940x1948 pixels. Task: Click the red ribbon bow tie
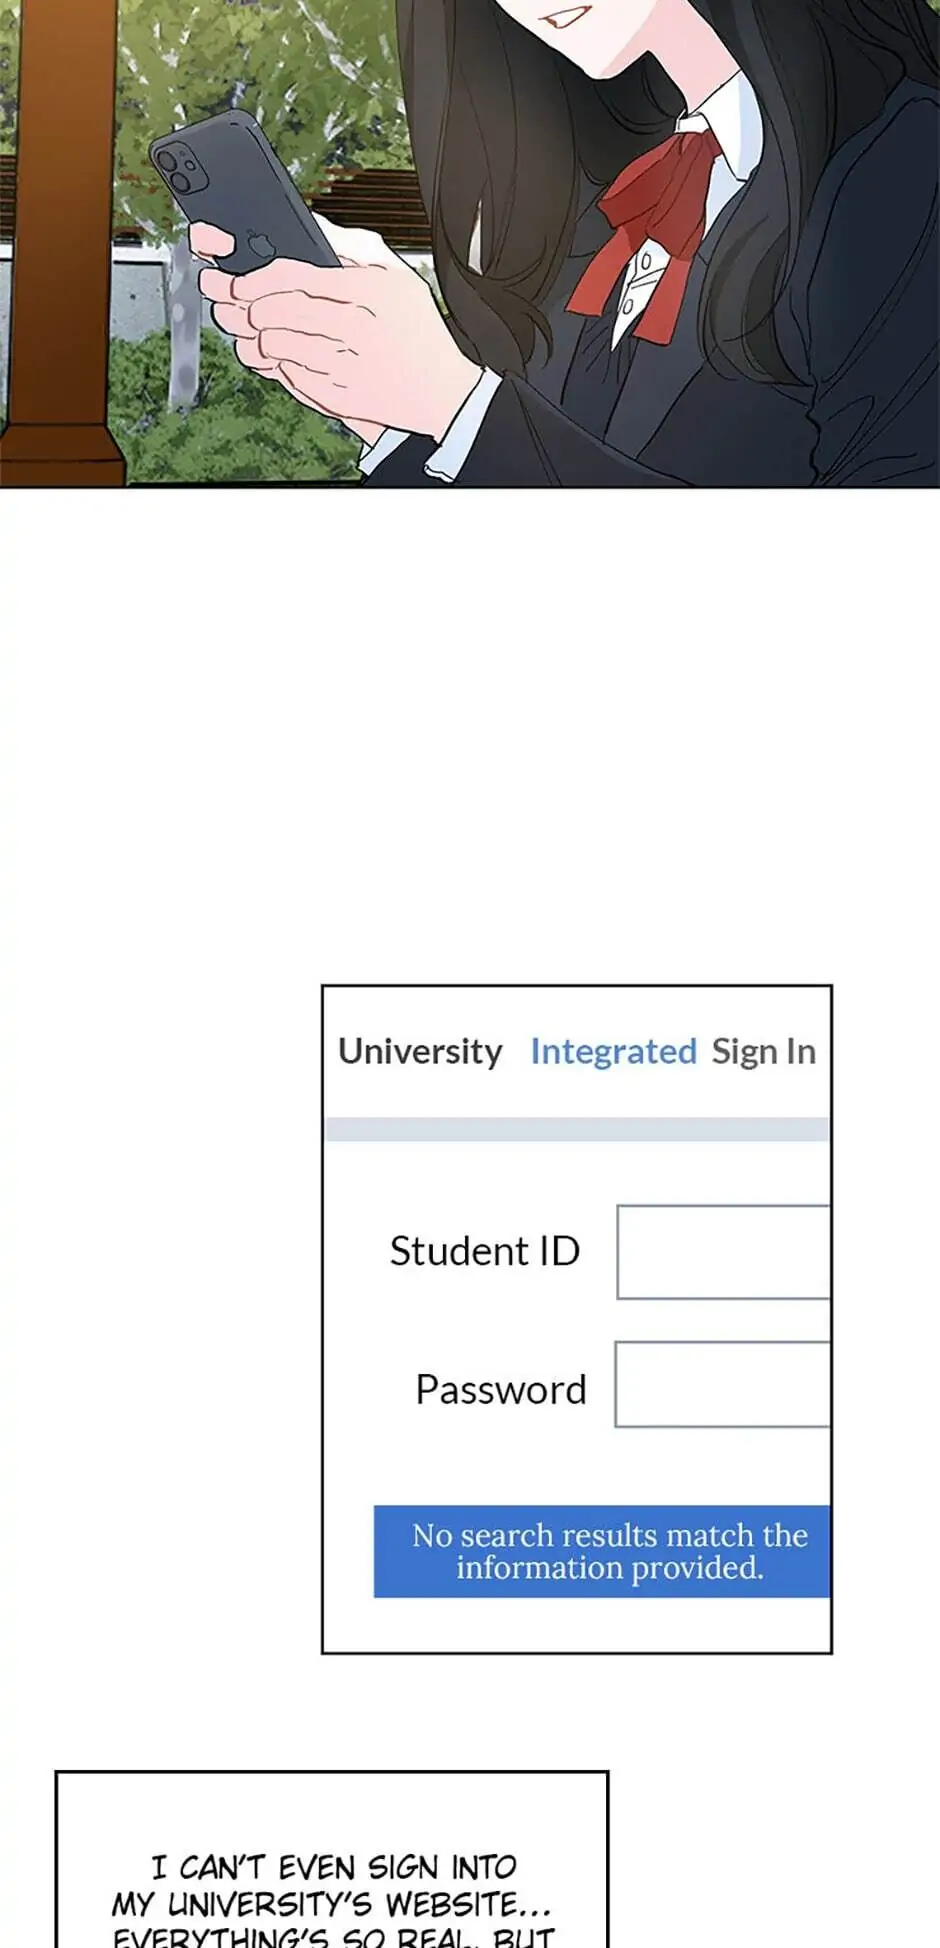point(650,234)
